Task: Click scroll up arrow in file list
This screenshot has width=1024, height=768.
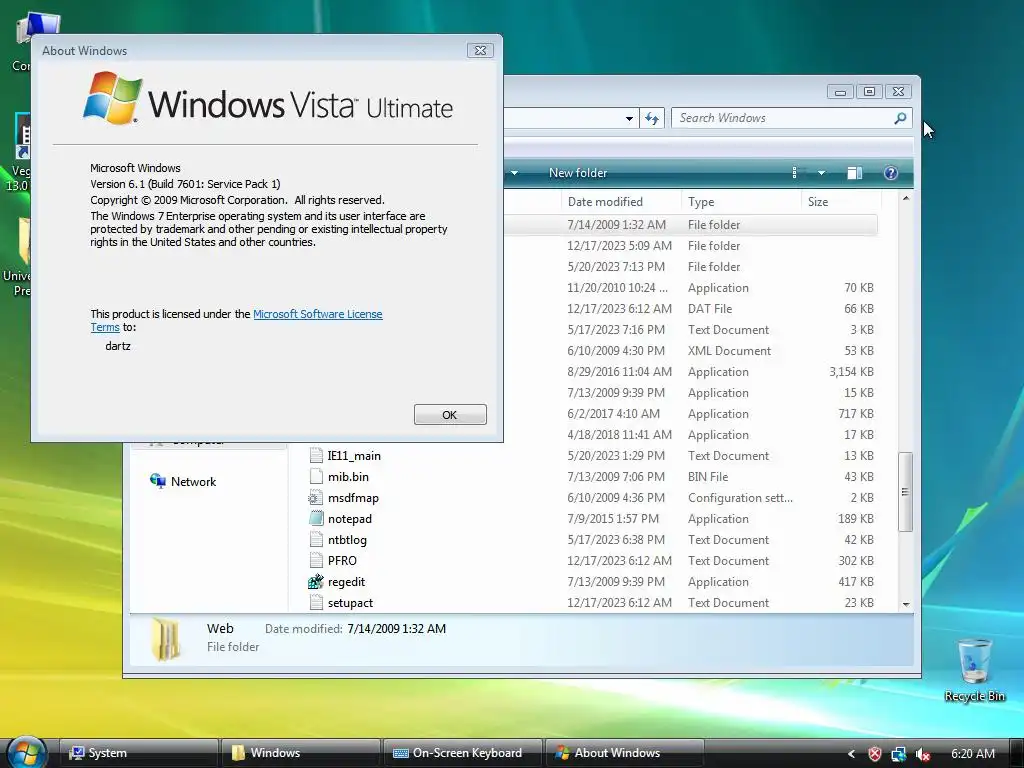Action: 906,198
